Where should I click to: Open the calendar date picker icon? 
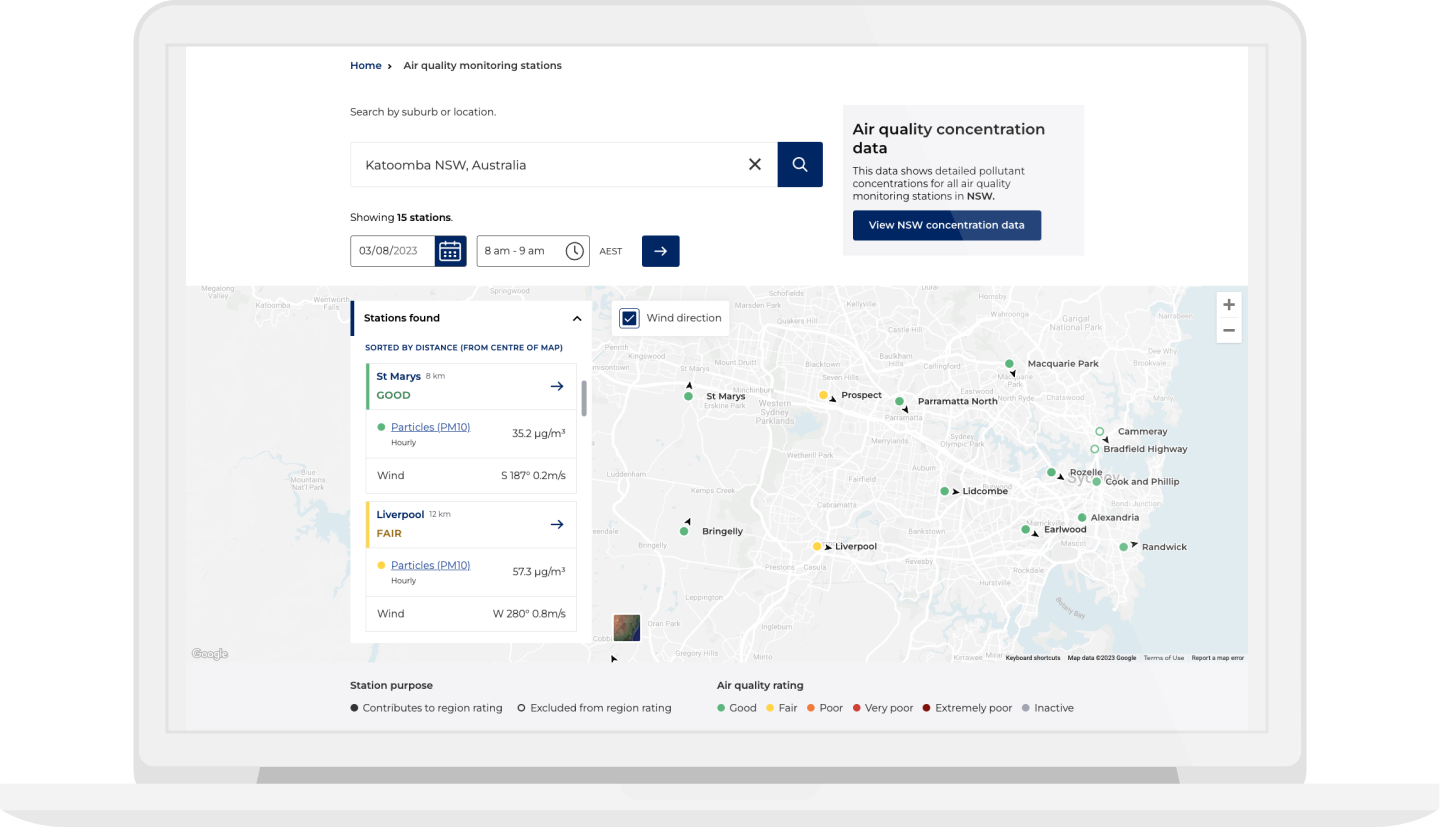click(x=450, y=251)
